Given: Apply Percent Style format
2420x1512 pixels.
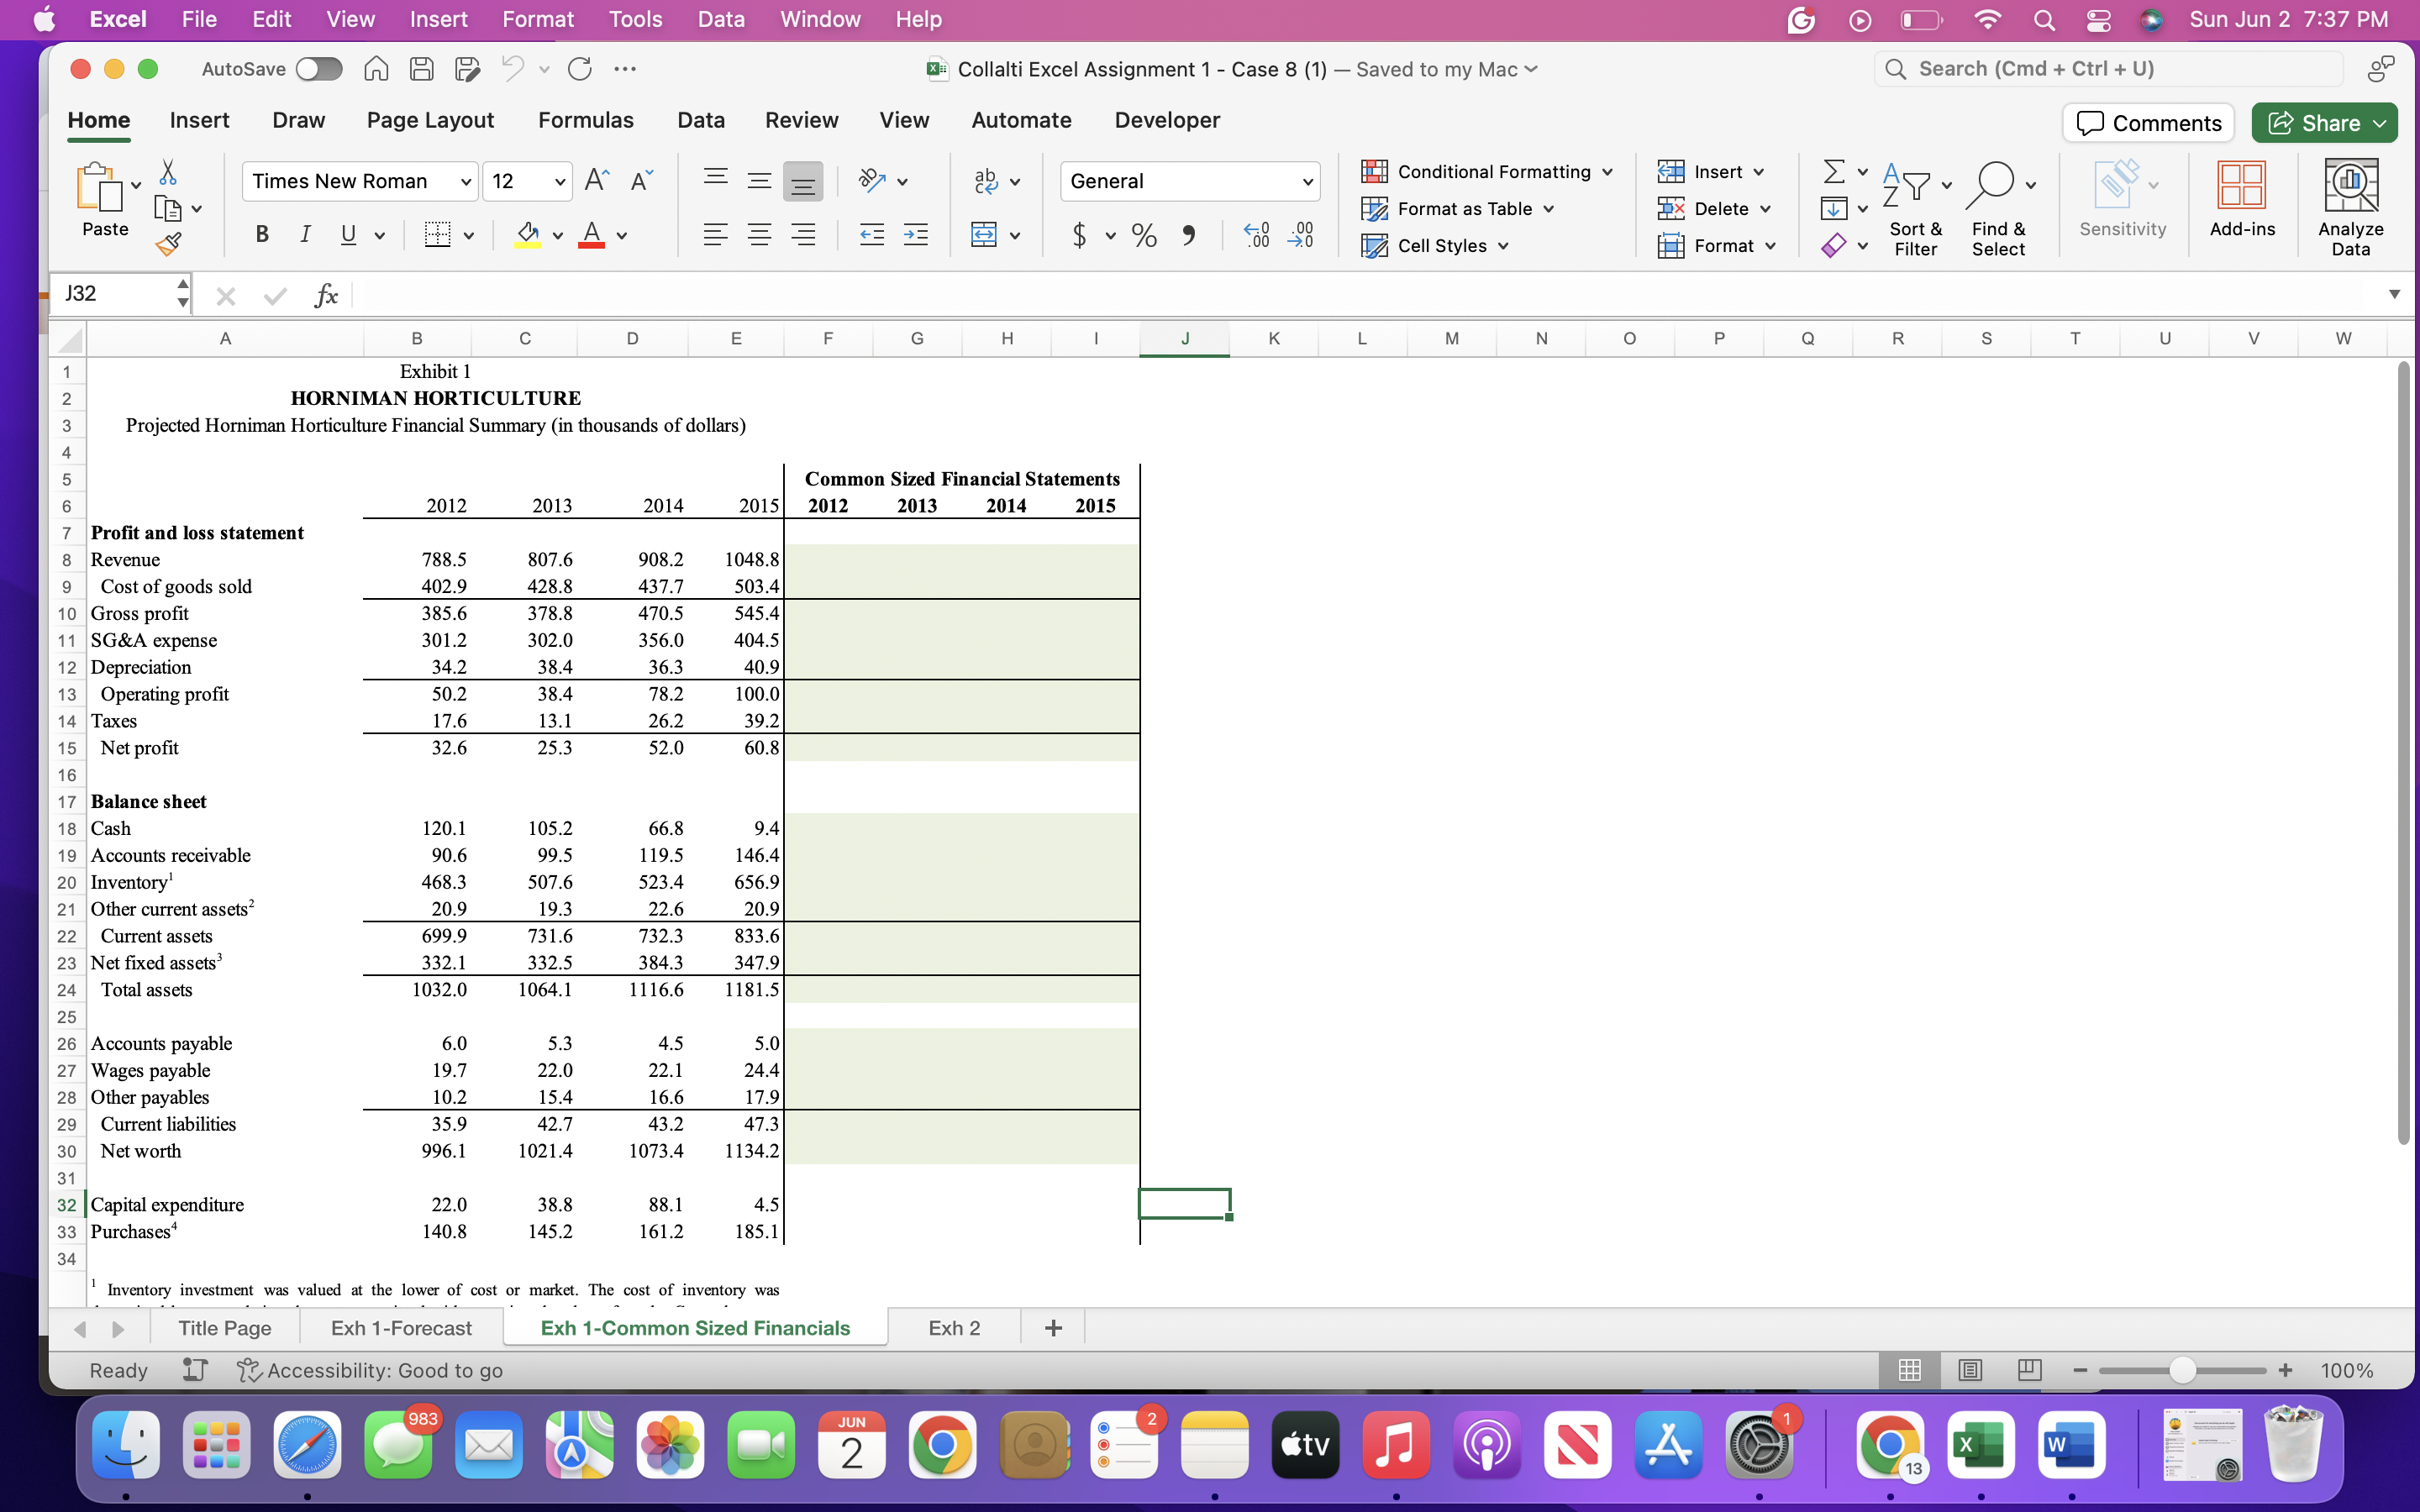Looking at the screenshot, I should coord(1144,235).
